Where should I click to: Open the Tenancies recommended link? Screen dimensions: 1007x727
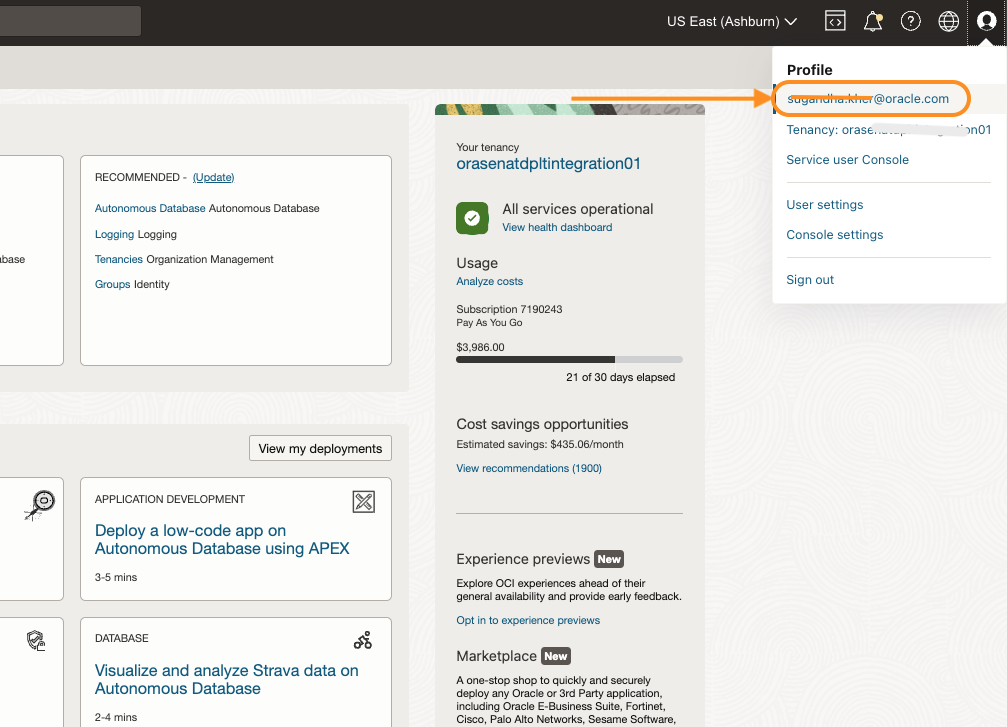tap(119, 259)
